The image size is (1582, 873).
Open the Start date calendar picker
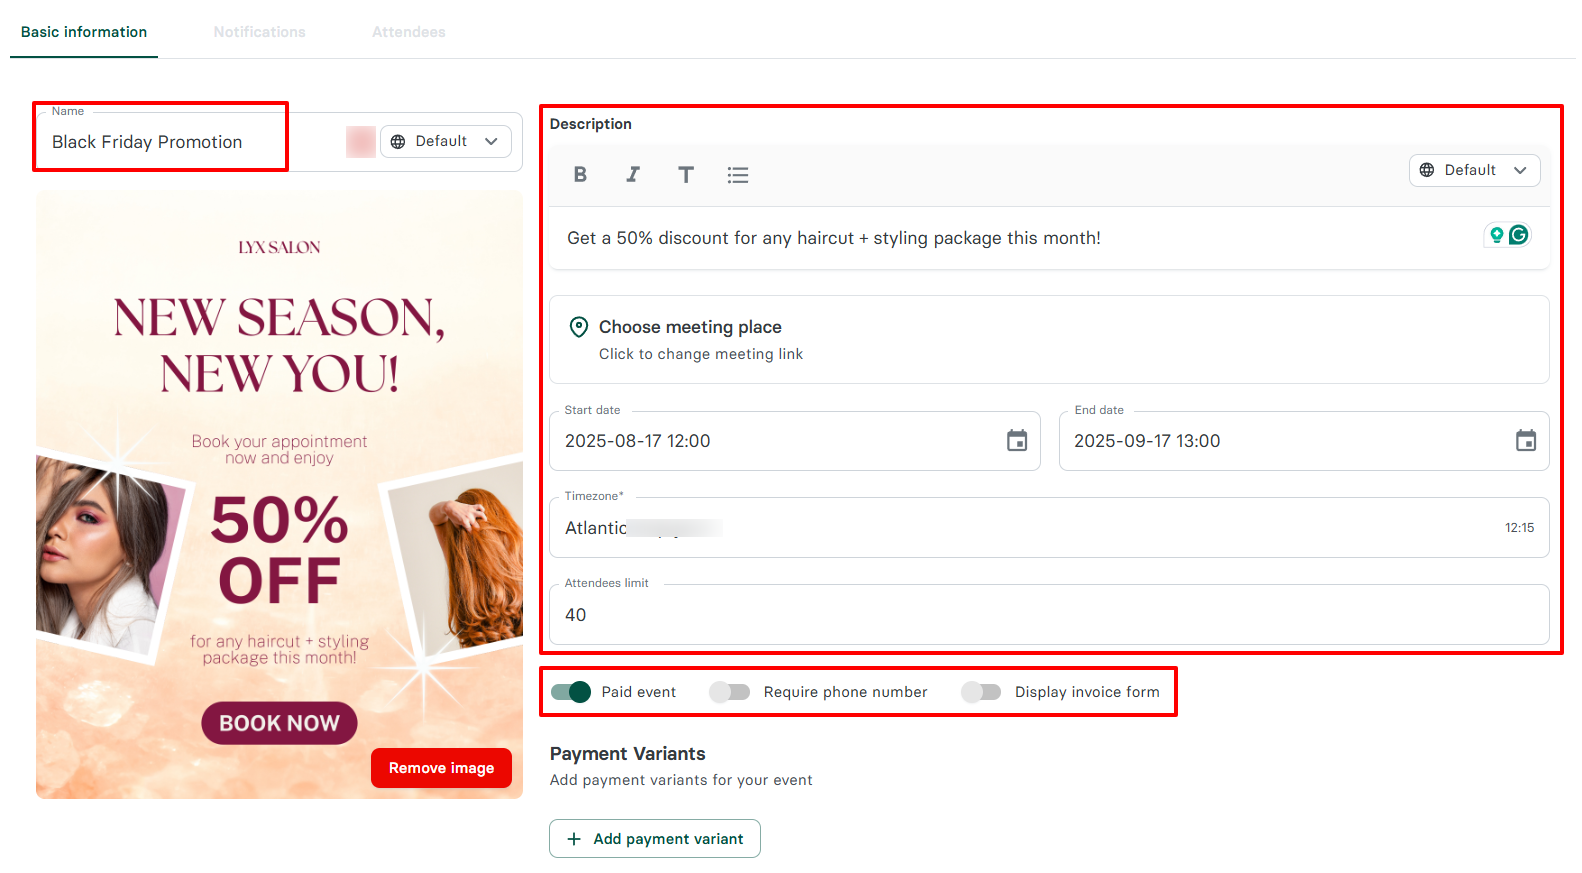point(1017,441)
